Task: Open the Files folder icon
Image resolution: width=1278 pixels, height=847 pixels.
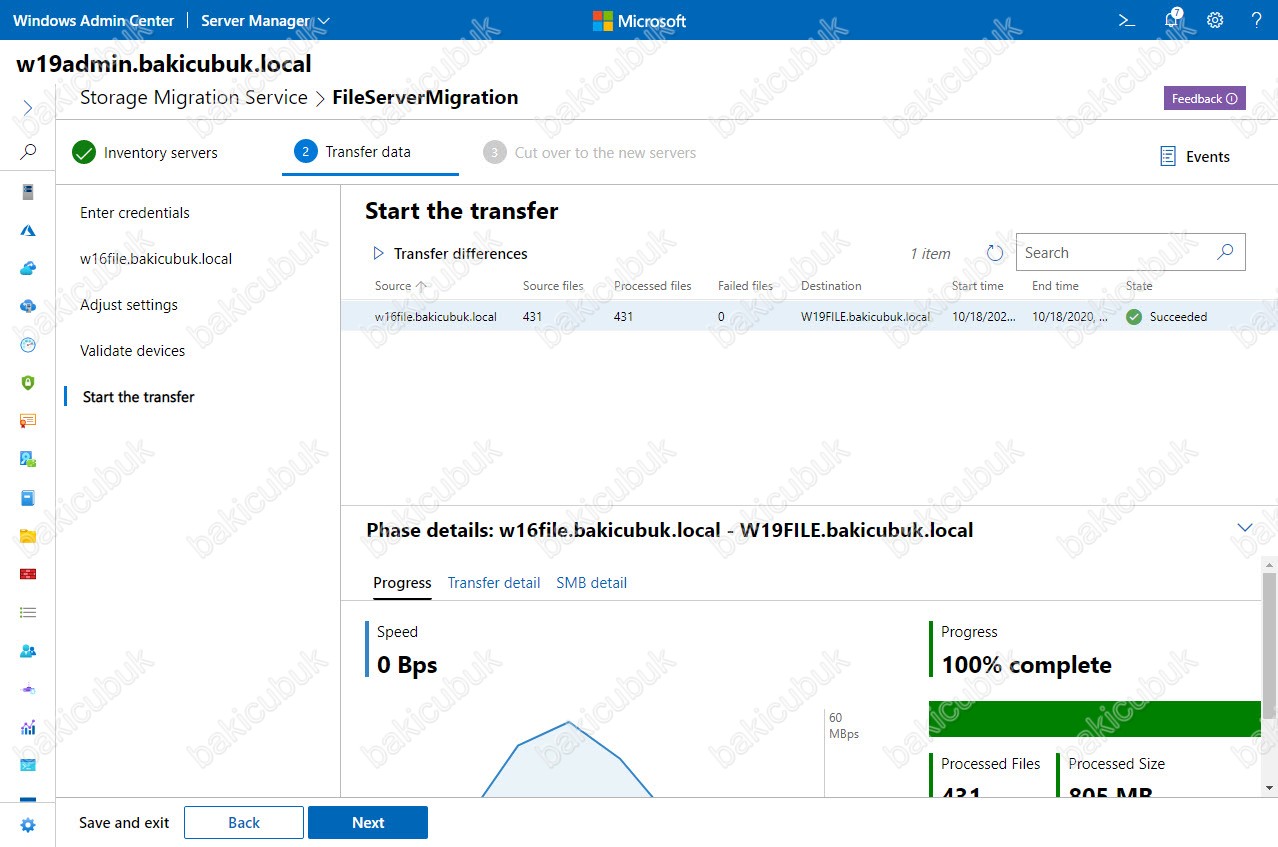Action: (28, 536)
